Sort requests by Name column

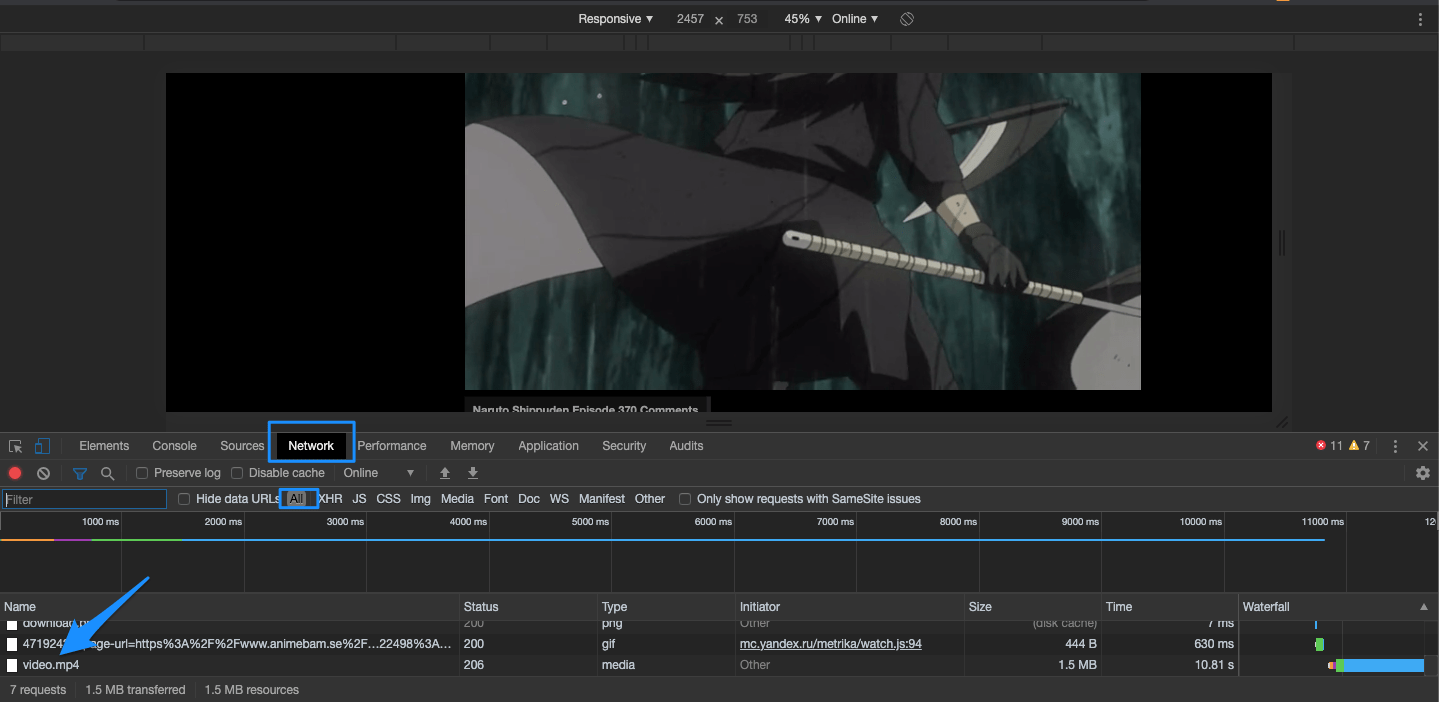pos(229,607)
